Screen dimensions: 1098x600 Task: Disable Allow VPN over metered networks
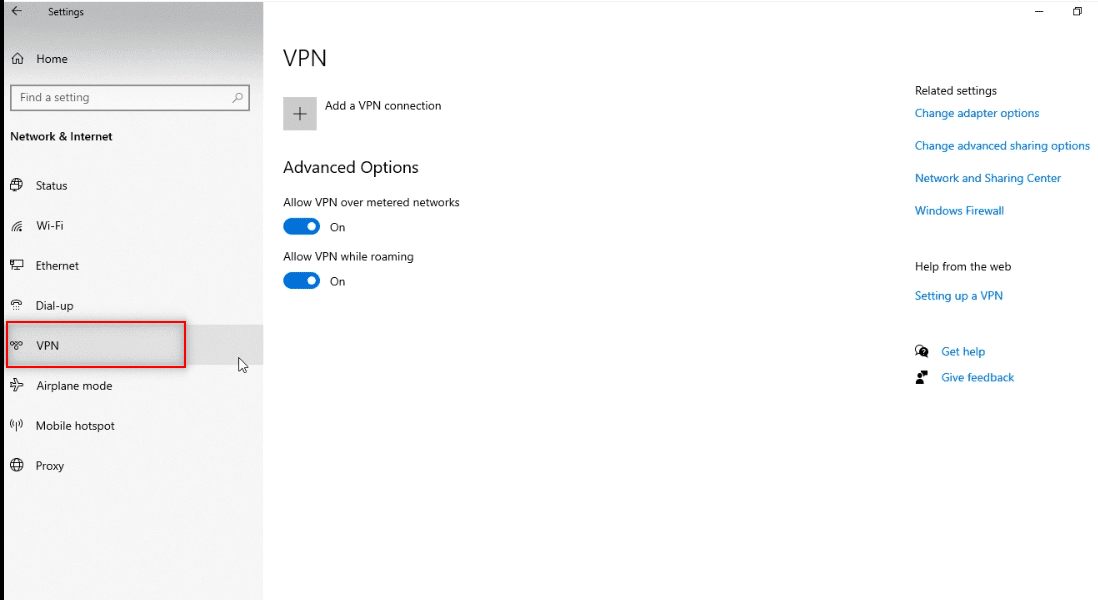point(301,226)
